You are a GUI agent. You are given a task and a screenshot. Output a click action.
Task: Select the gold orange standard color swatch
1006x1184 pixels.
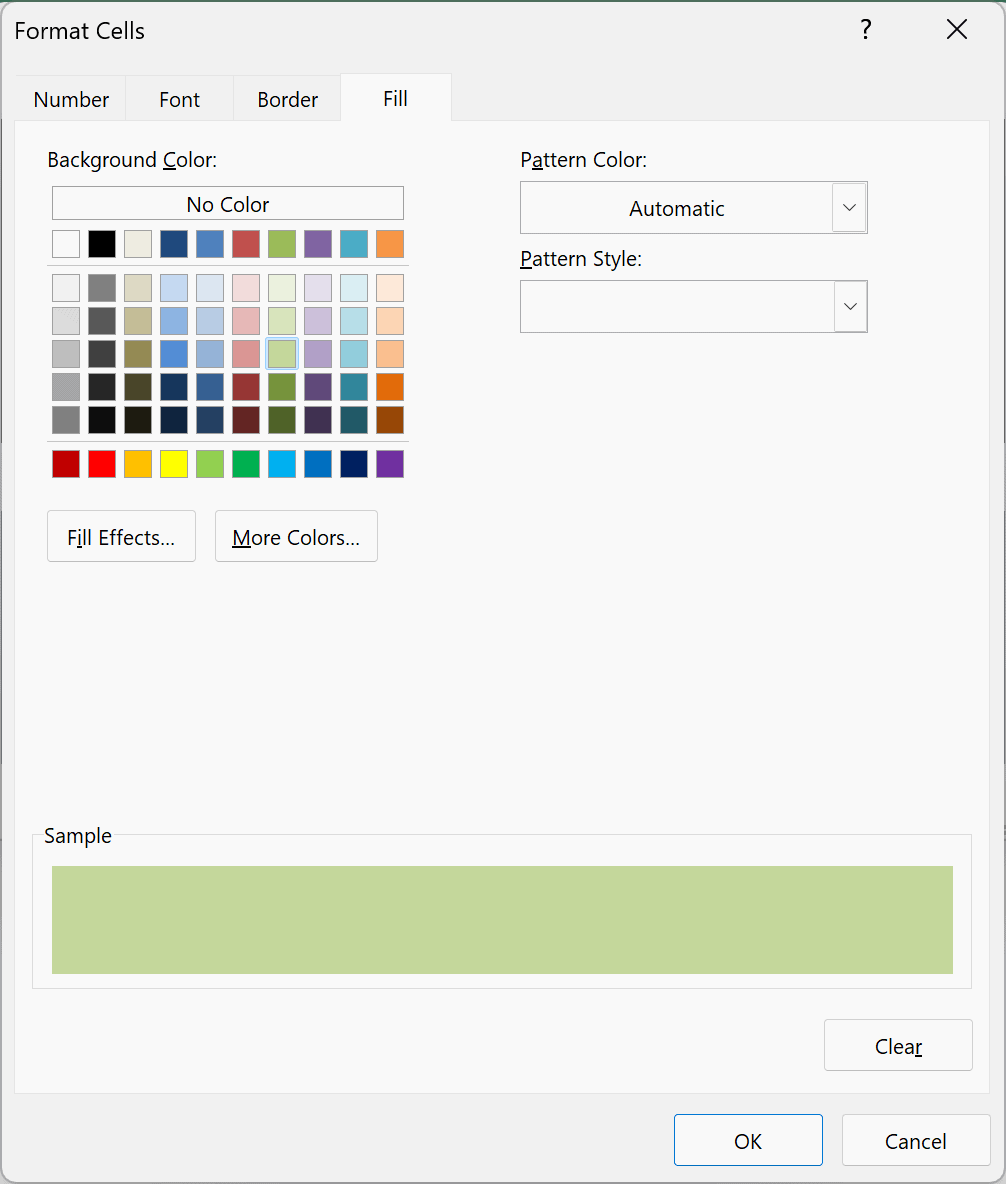(138, 464)
